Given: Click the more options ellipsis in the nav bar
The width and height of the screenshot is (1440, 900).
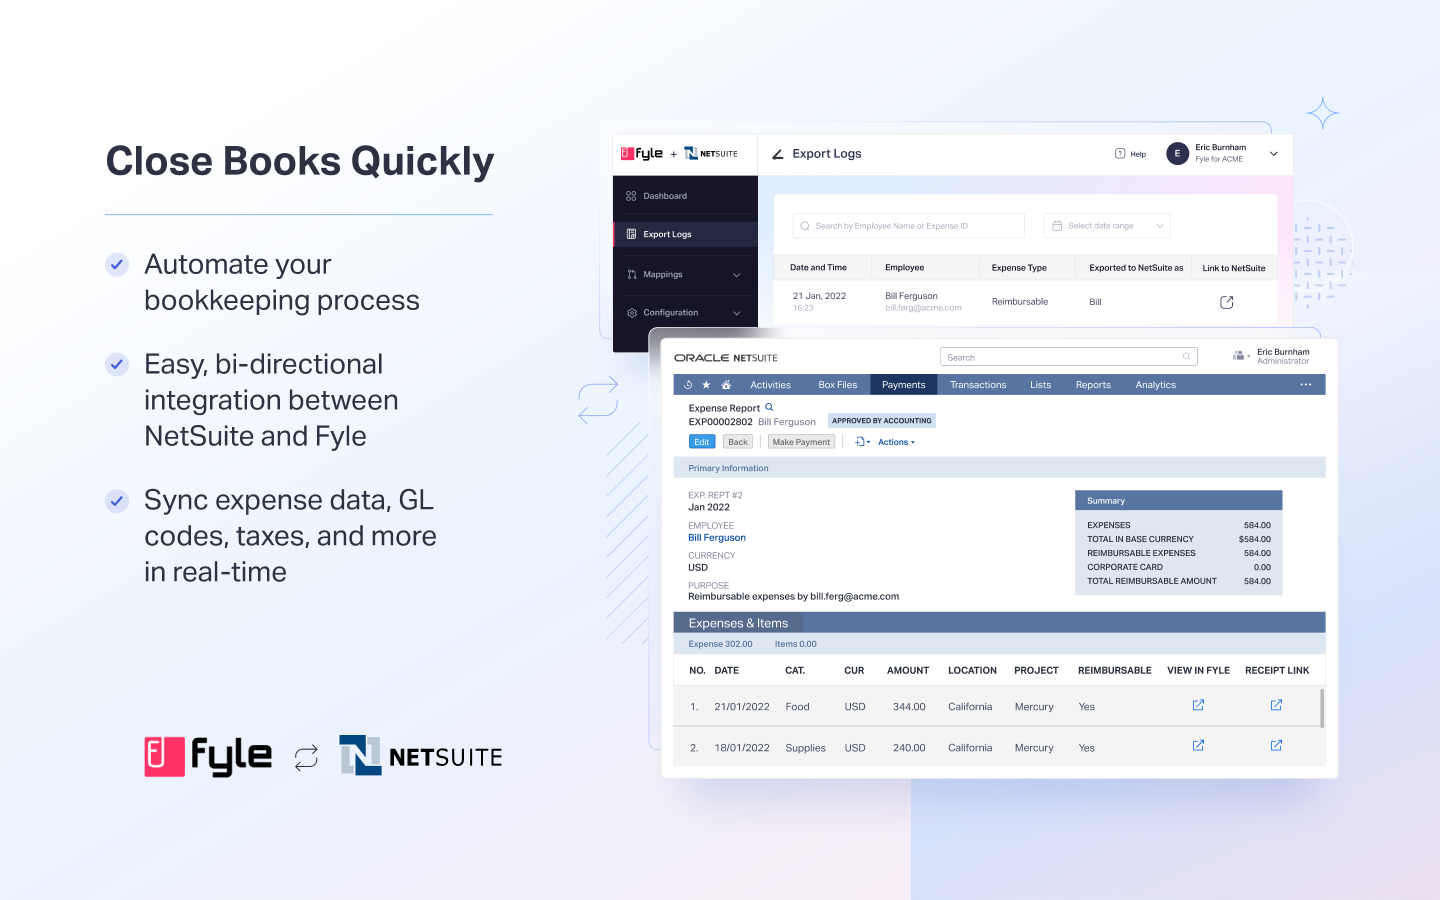Looking at the screenshot, I should (x=1305, y=385).
